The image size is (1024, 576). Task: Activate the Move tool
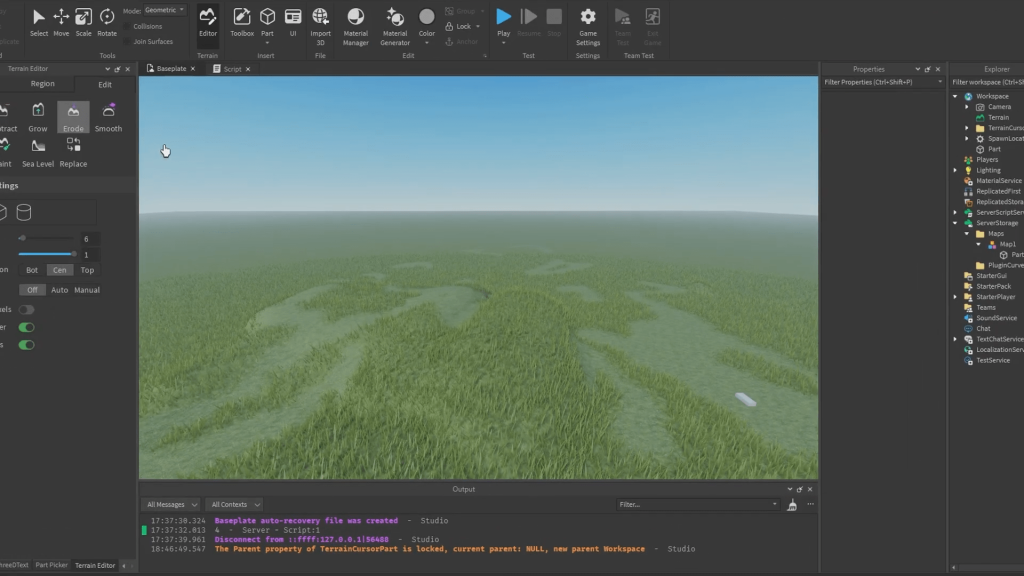(61, 22)
